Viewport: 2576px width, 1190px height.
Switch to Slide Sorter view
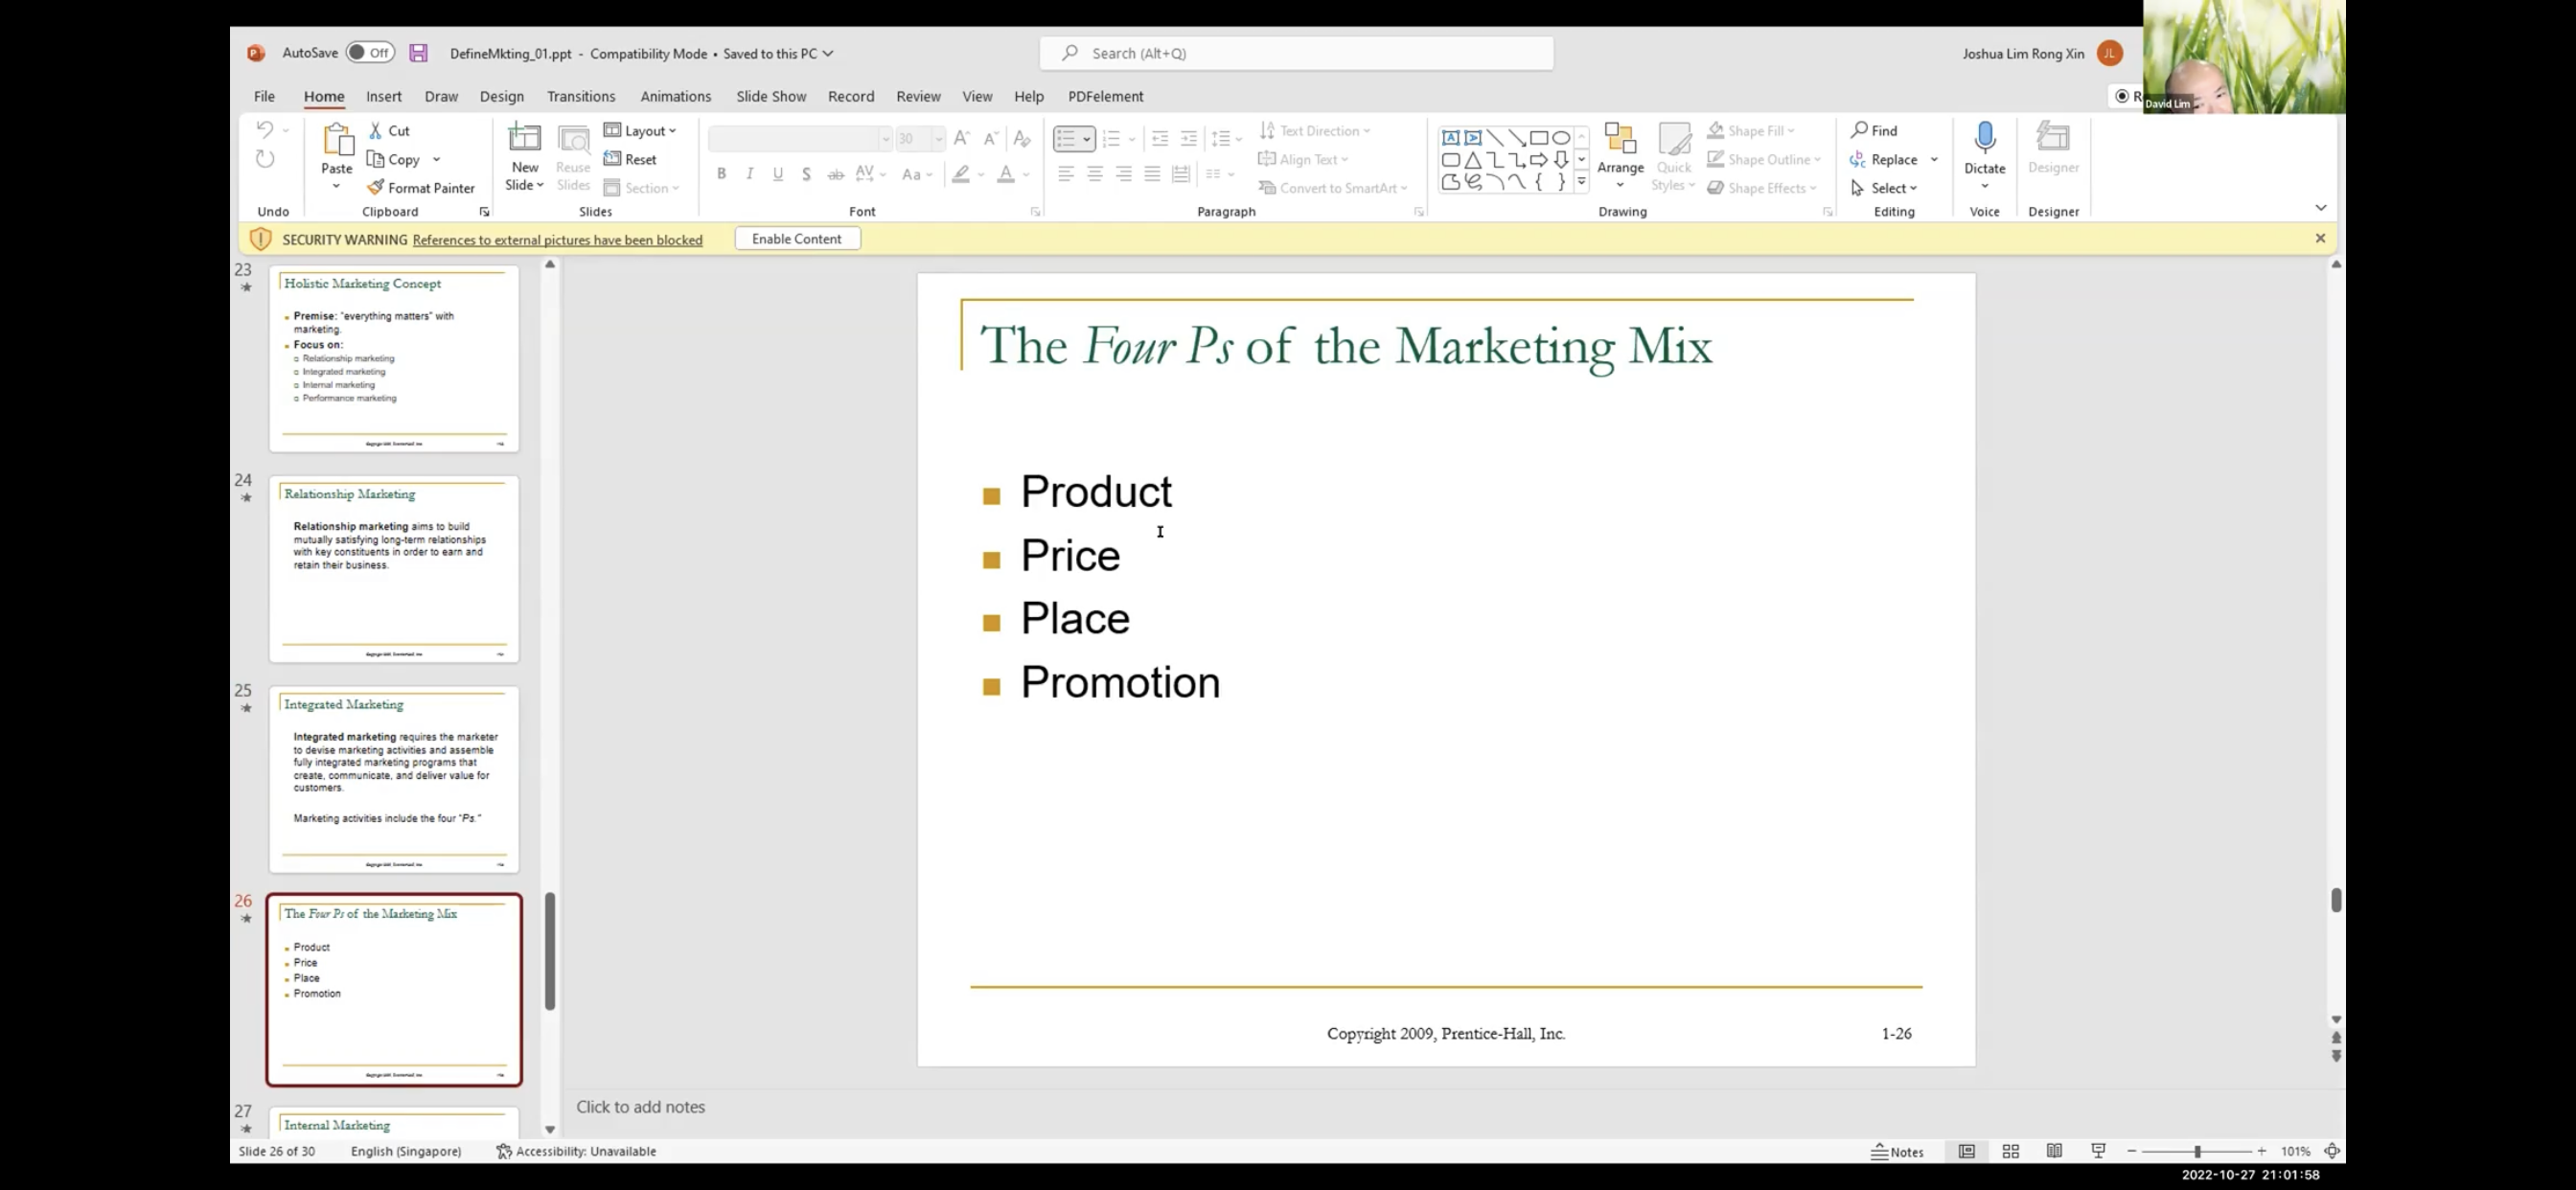pos(2010,1151)
